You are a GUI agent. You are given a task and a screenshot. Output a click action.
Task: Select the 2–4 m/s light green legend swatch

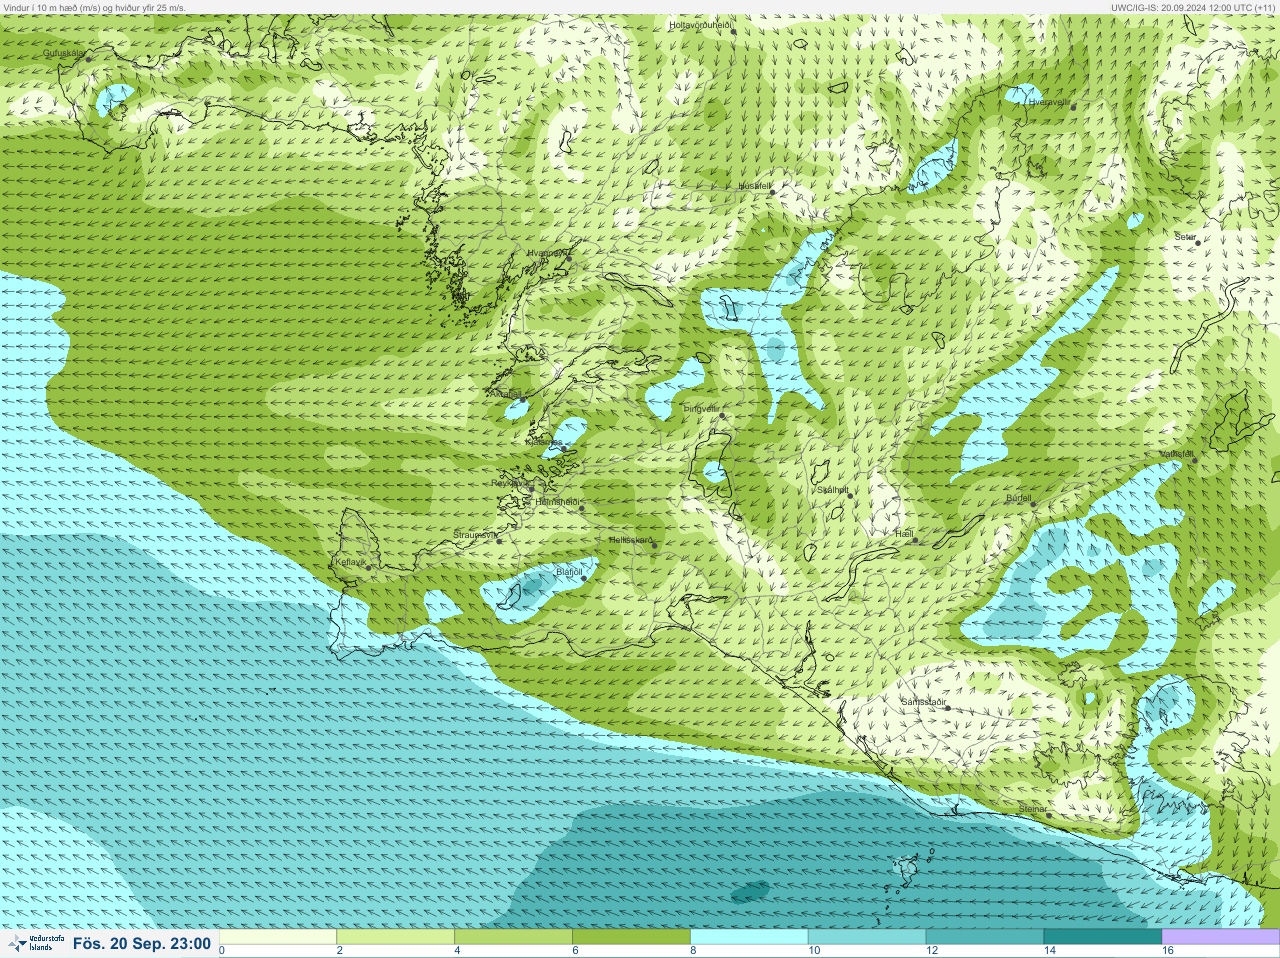tap(396, 937)
